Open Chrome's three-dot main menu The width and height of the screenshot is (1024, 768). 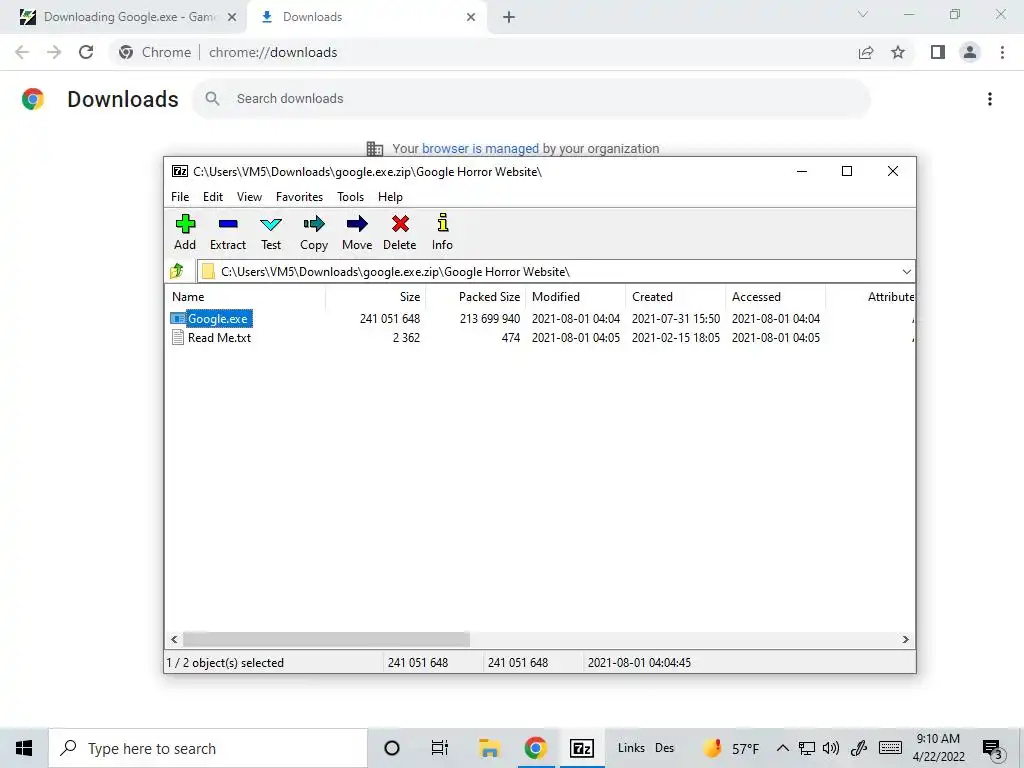tap(1002, 52)
